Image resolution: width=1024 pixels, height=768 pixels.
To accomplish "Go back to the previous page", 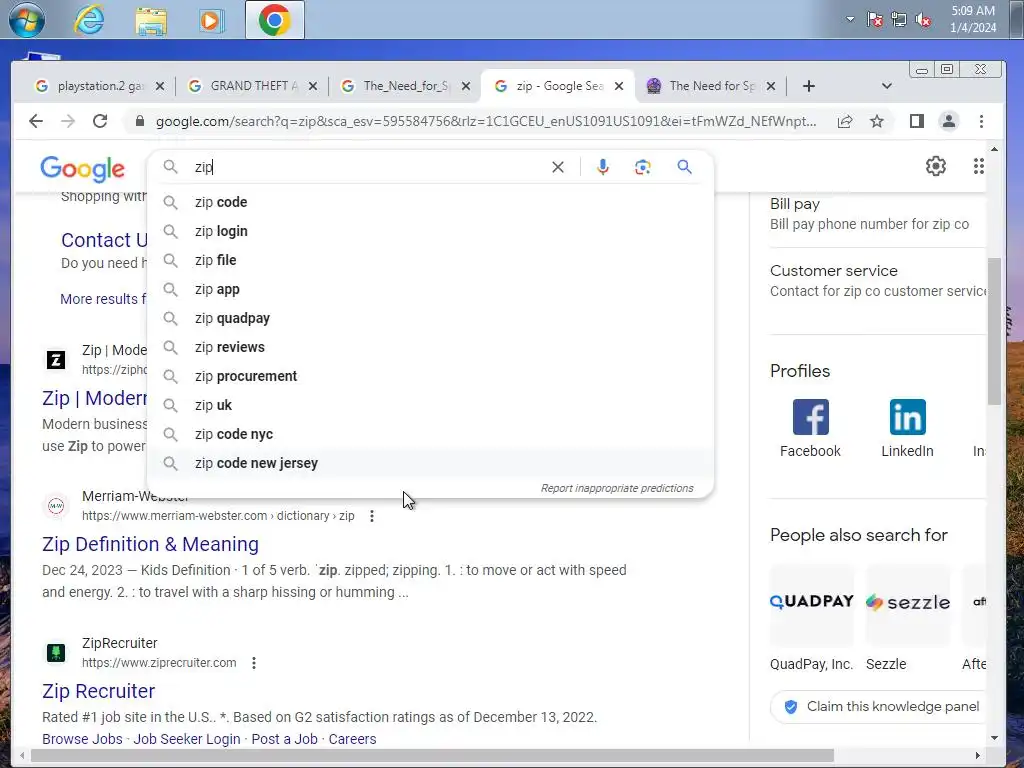I will [36, 121].
